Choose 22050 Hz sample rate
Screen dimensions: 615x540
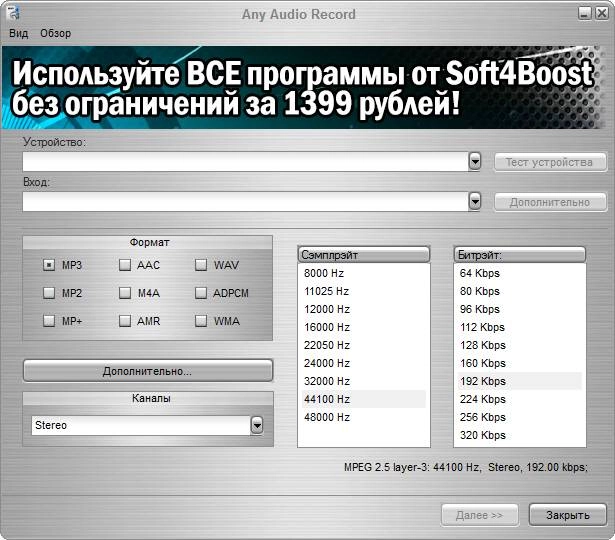tap(364, 345)
